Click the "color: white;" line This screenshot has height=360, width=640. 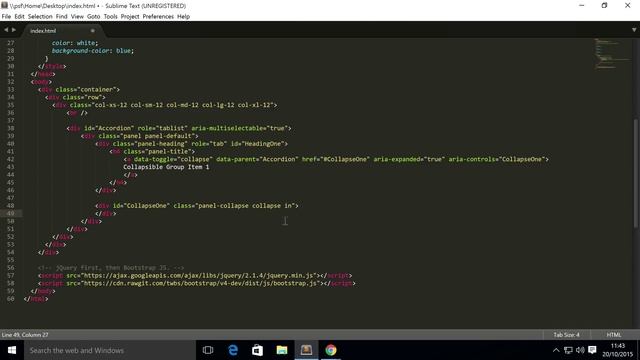point(75,43)
